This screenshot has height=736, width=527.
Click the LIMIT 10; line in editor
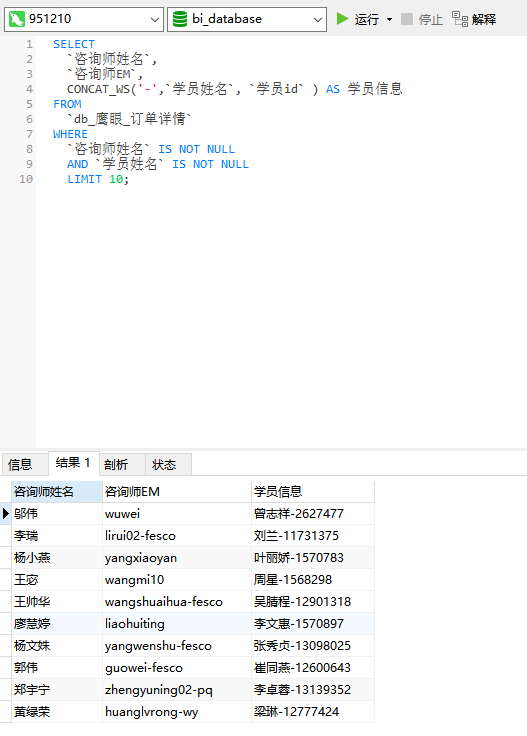(x=98, y=179)
